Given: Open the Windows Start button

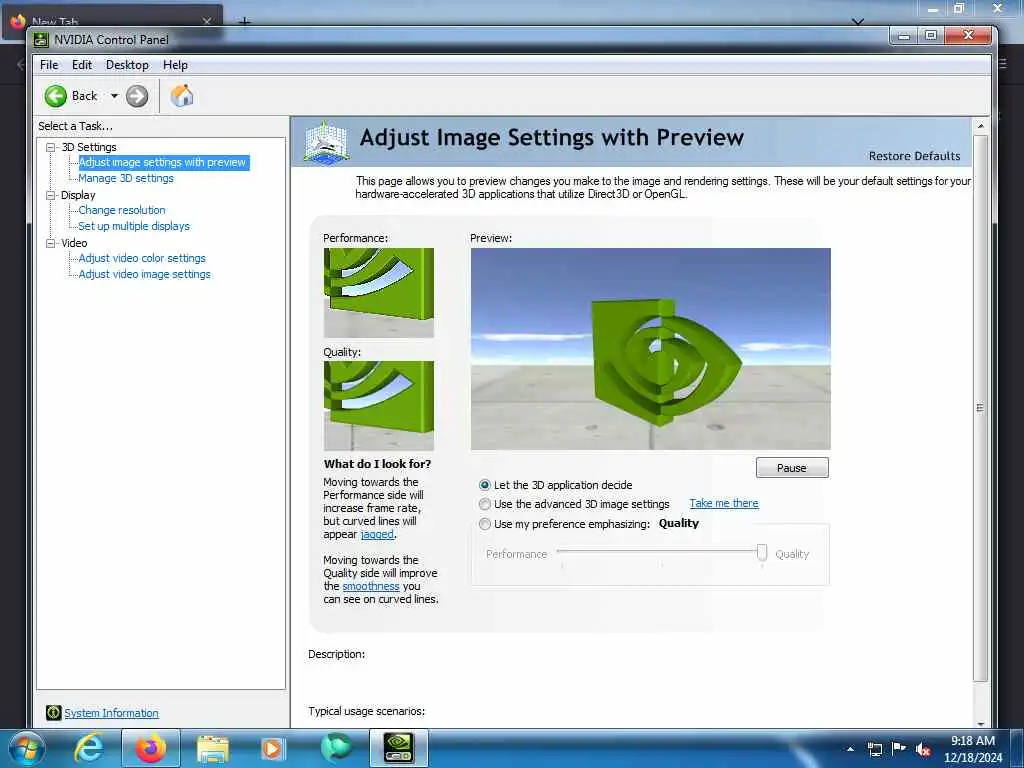Looking at the screenshot, I should click(x=27, y=748).
